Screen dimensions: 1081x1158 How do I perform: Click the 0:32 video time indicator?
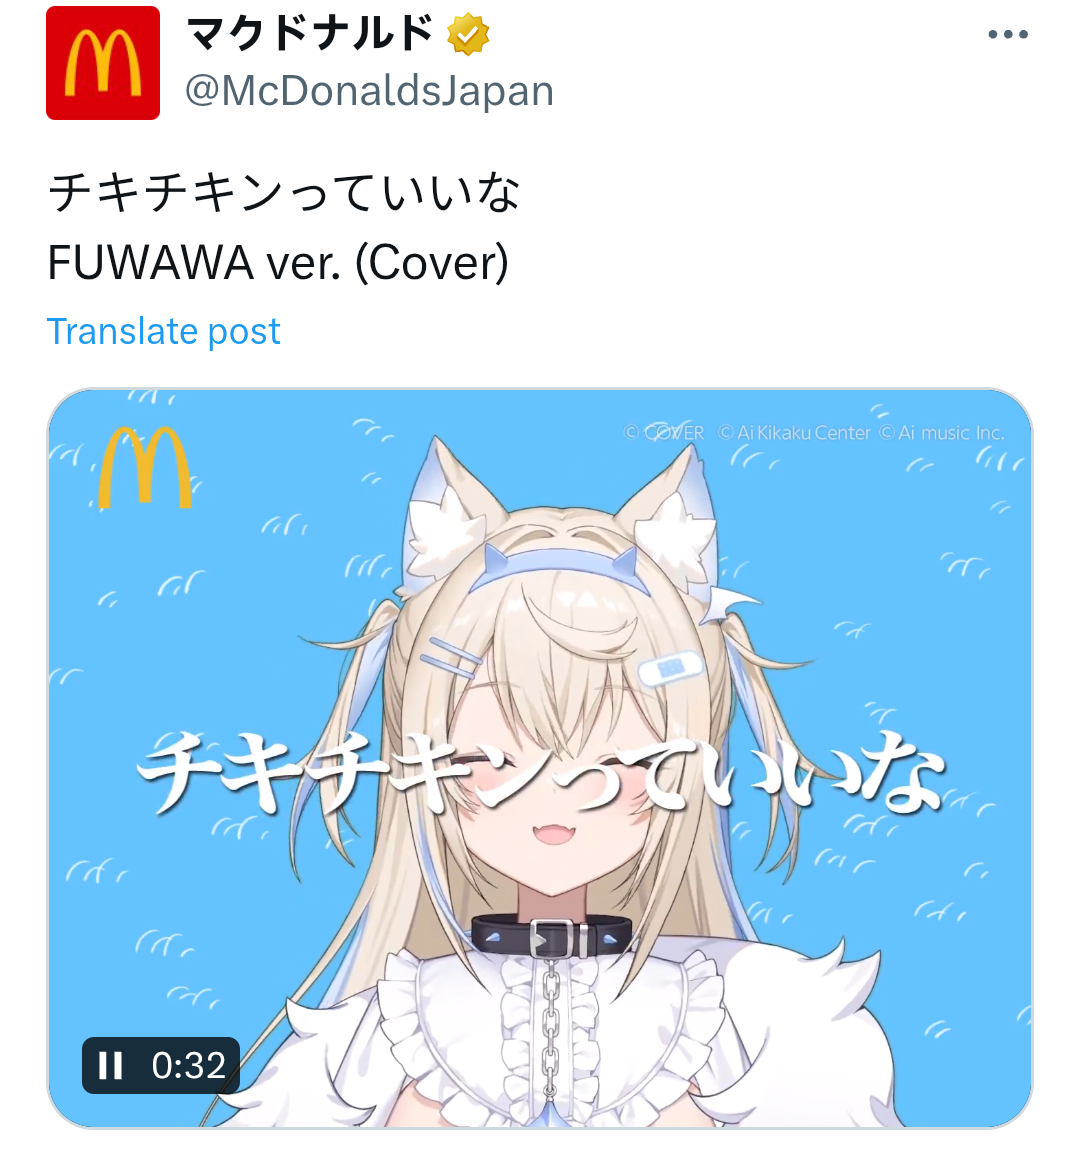click(x=188, y=1065)
